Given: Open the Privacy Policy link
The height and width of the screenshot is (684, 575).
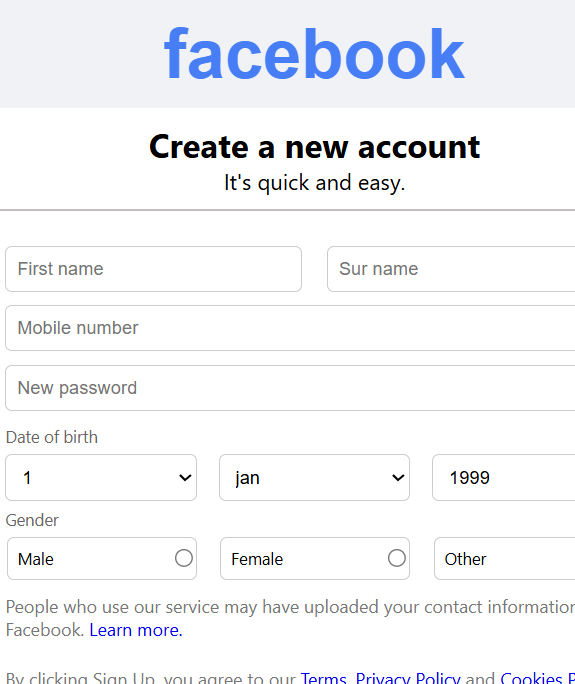Looking at the screenshot, I should (408, 678).
